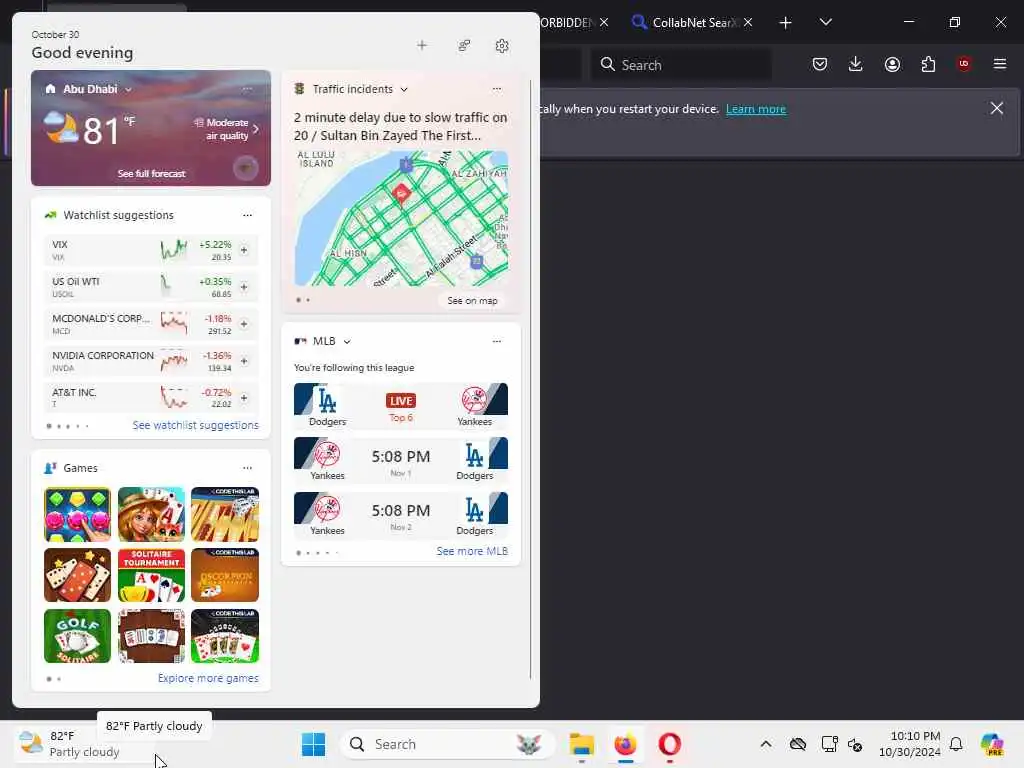Open the Firefox list all tabs chevron

(x=825, y=23)
